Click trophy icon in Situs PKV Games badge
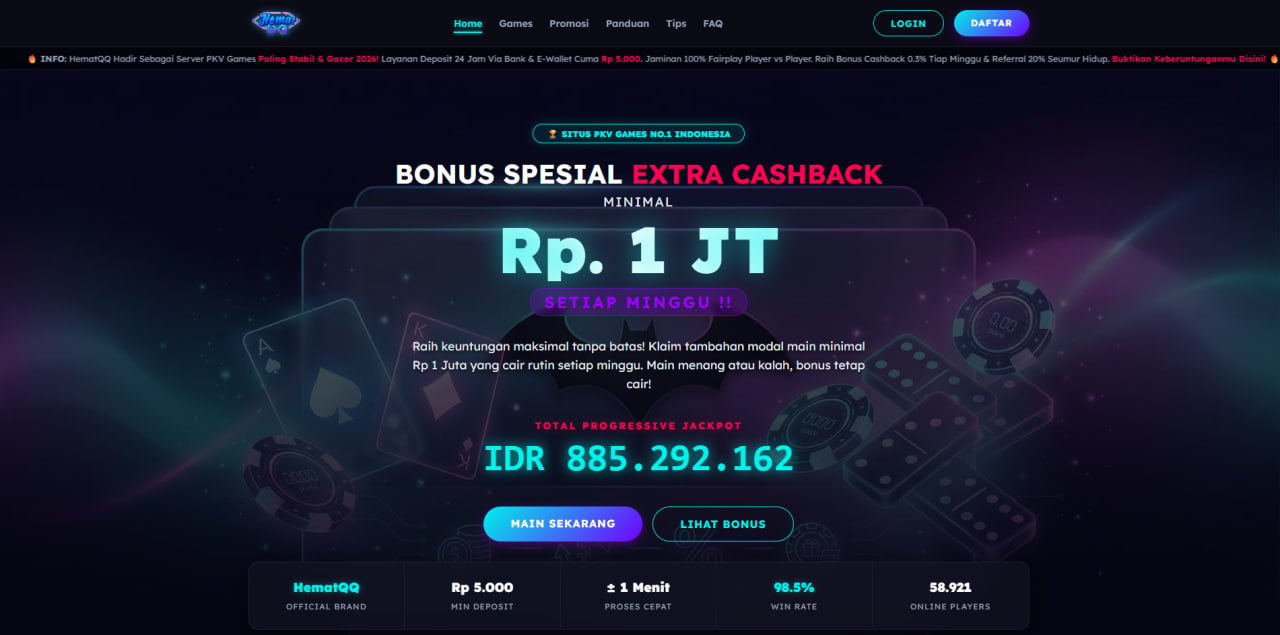Viewport: 1280px width, 635px height. click(552, 134)
